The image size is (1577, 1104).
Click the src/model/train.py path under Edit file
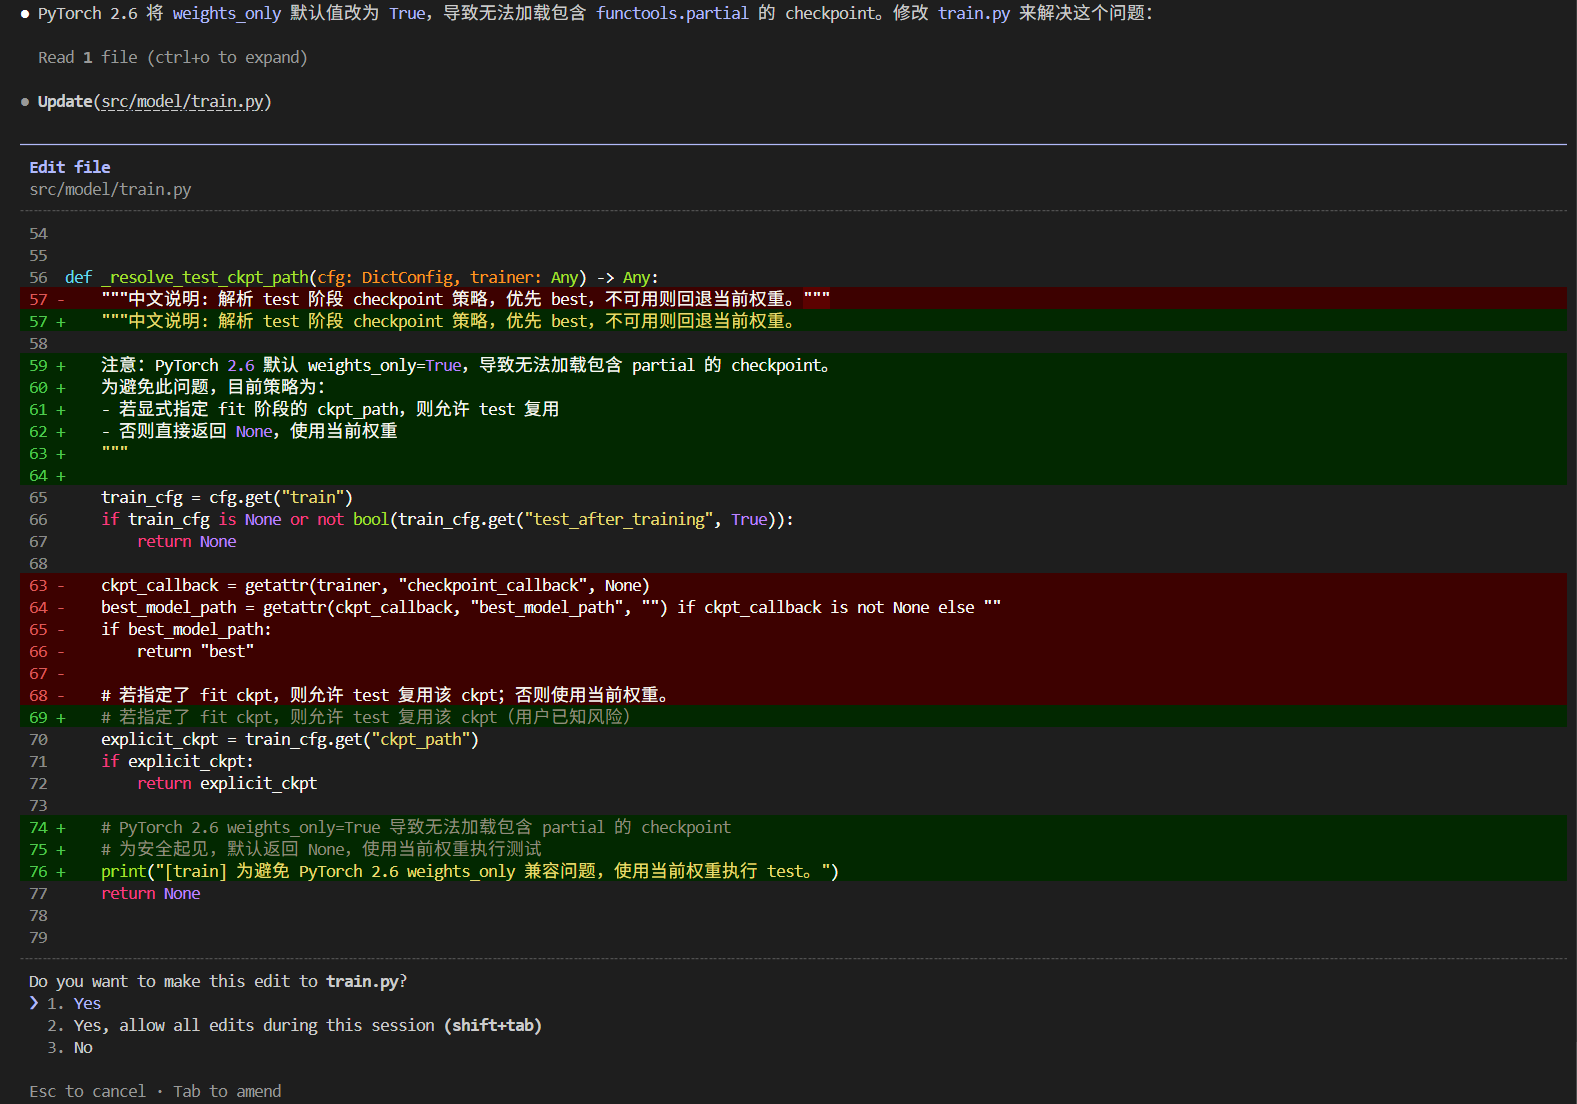[110, 189]
